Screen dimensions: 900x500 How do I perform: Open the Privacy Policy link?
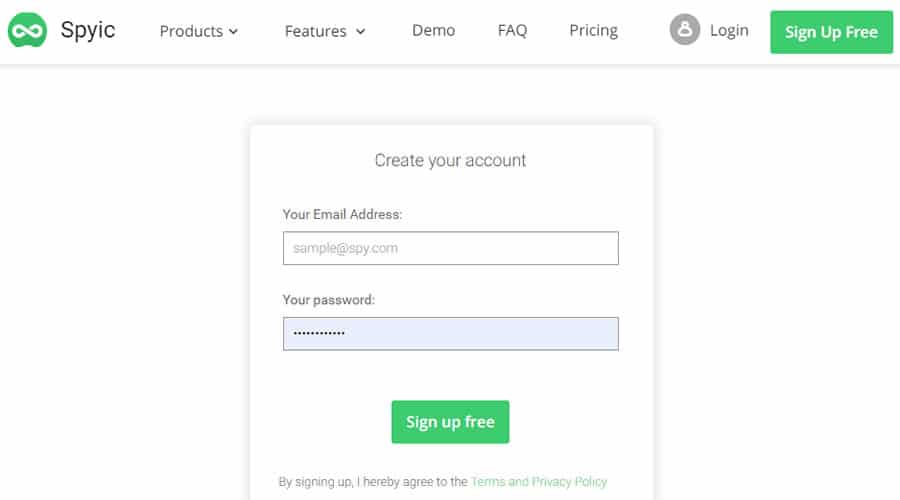point(569,482)
